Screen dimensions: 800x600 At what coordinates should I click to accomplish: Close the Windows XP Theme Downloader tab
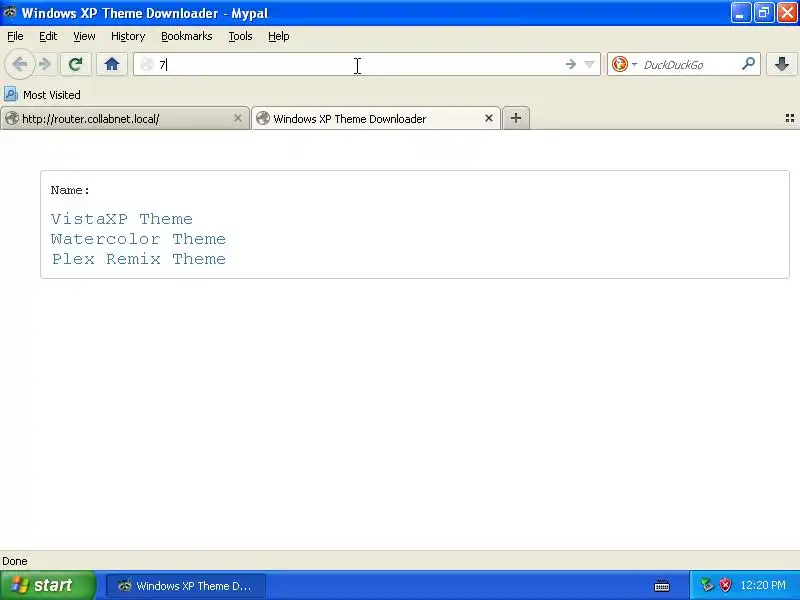point(489,118)
